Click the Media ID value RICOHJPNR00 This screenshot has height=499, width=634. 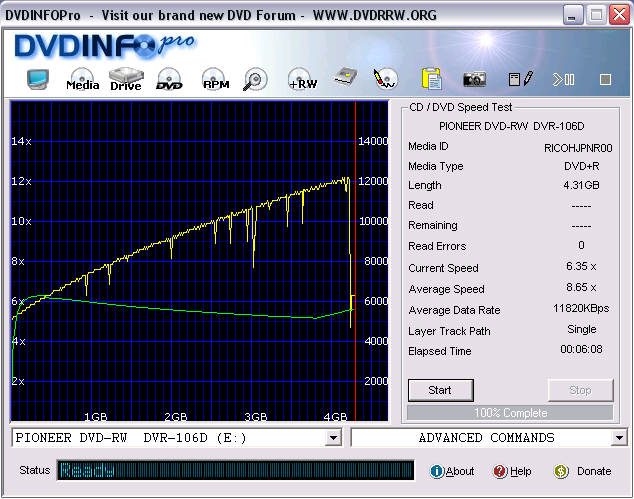(x=578, y=148)
